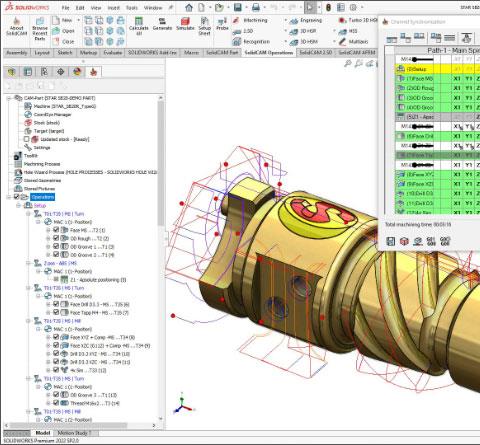Open the DimXpertManager crosshair tab
The image size is (480, 445).
click(x=61, y=72)
